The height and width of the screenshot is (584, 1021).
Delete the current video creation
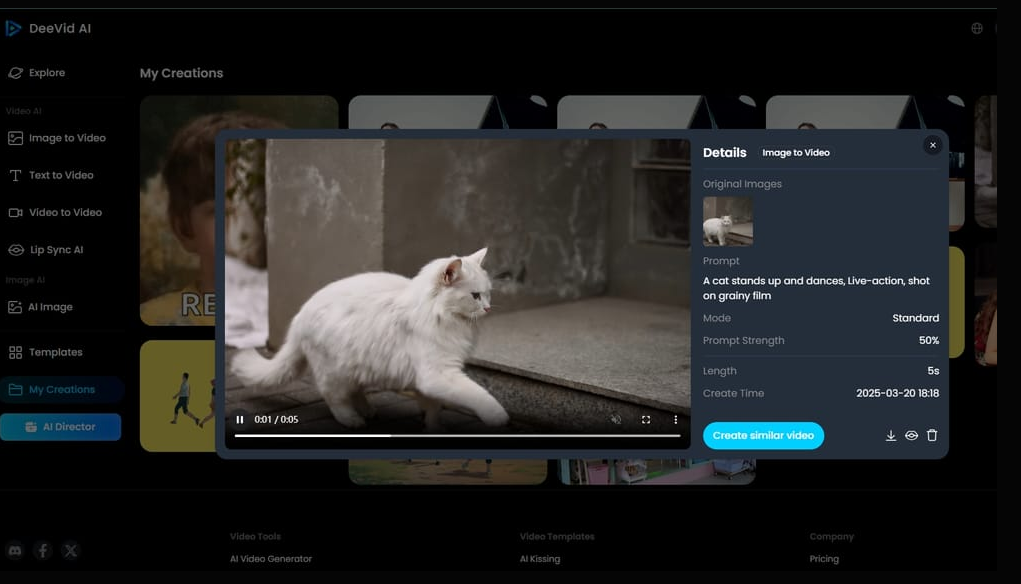pos(931,435)
